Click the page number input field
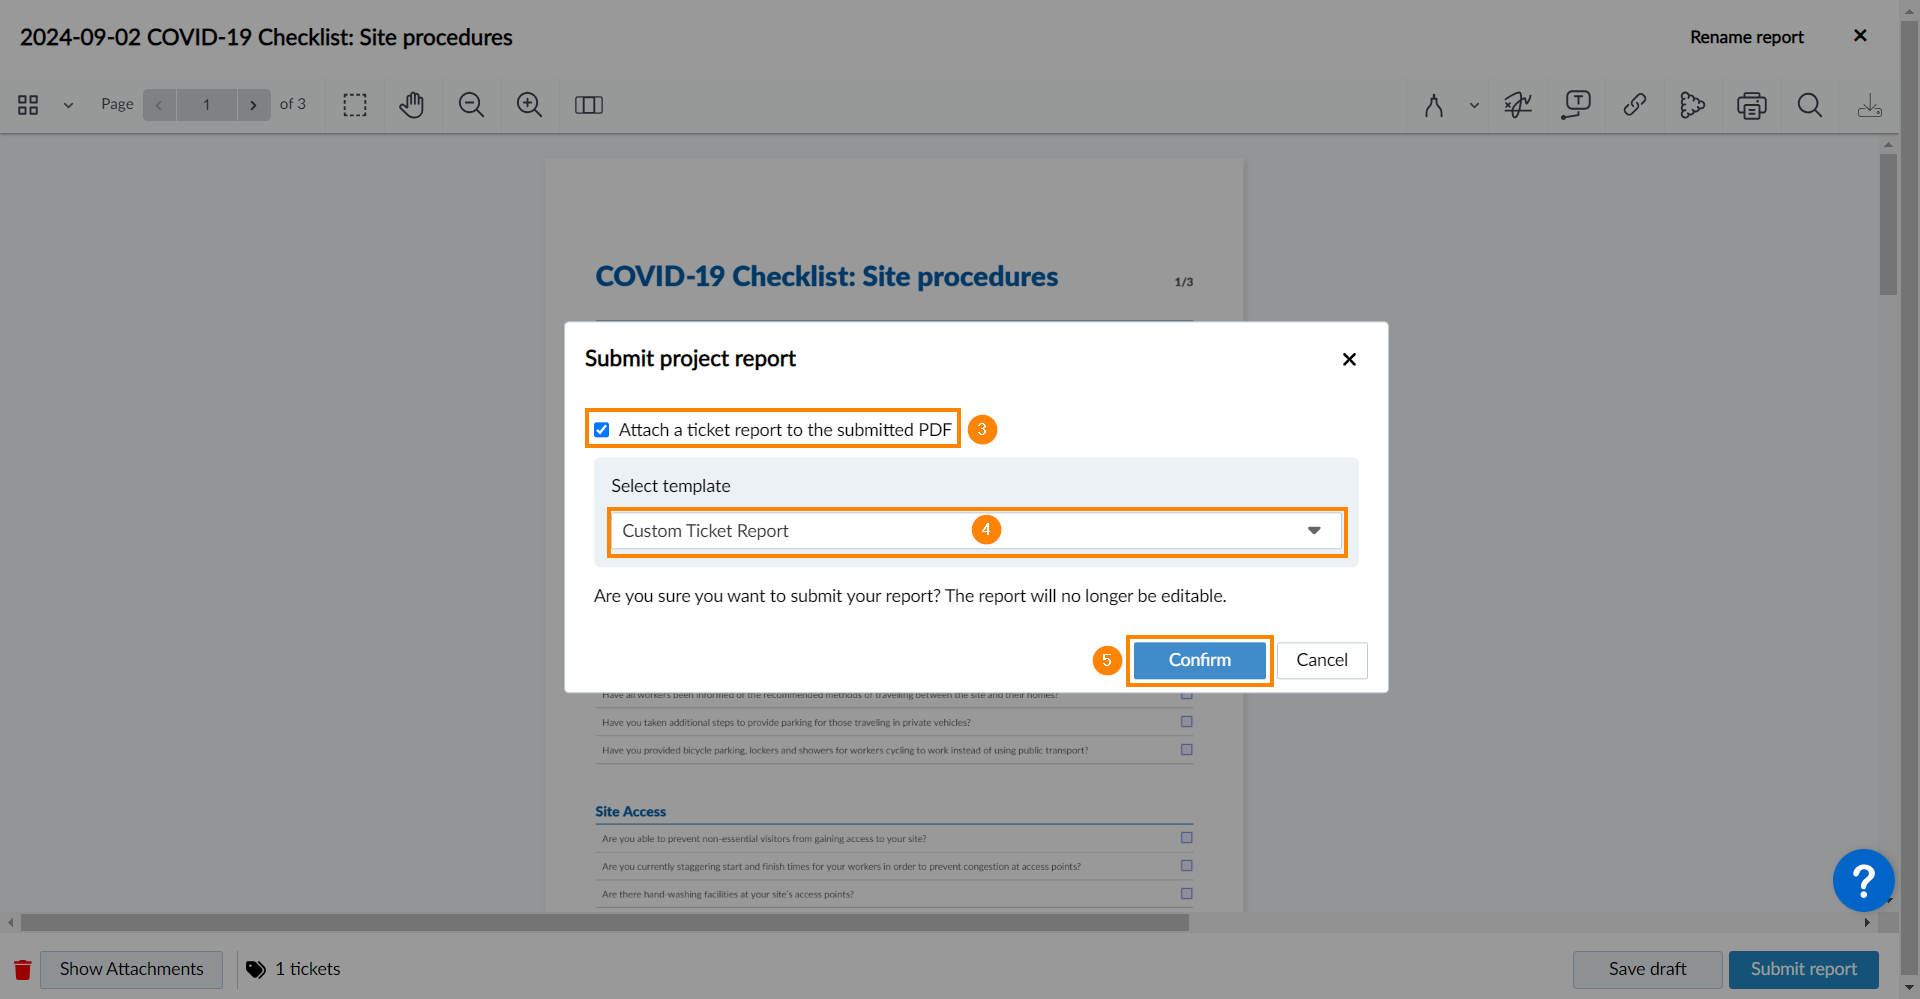This screenshot has width=1920, height=999. point(207,105)
